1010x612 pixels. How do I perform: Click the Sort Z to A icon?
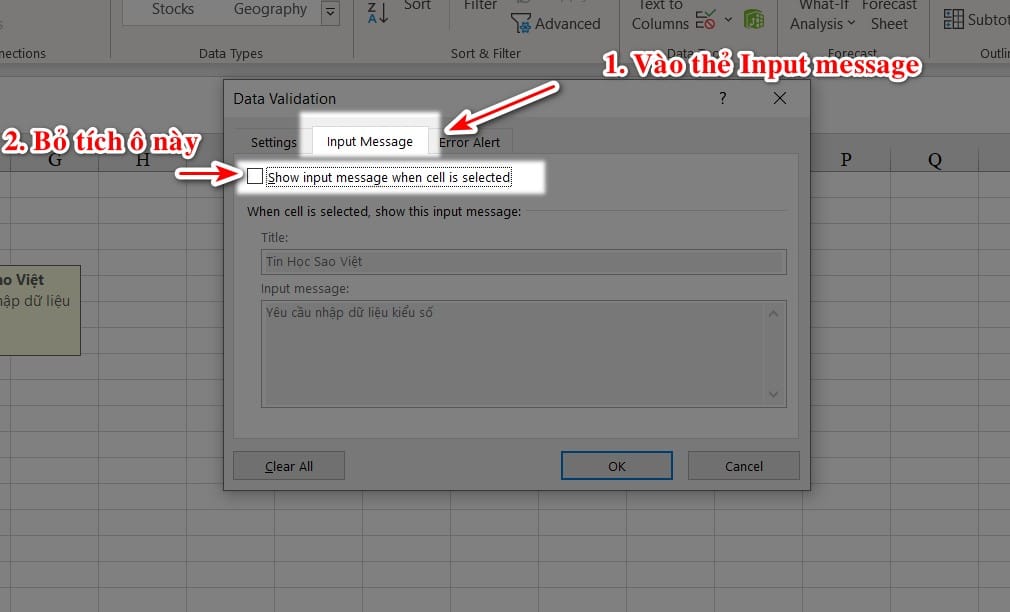[x=377, y=13]
